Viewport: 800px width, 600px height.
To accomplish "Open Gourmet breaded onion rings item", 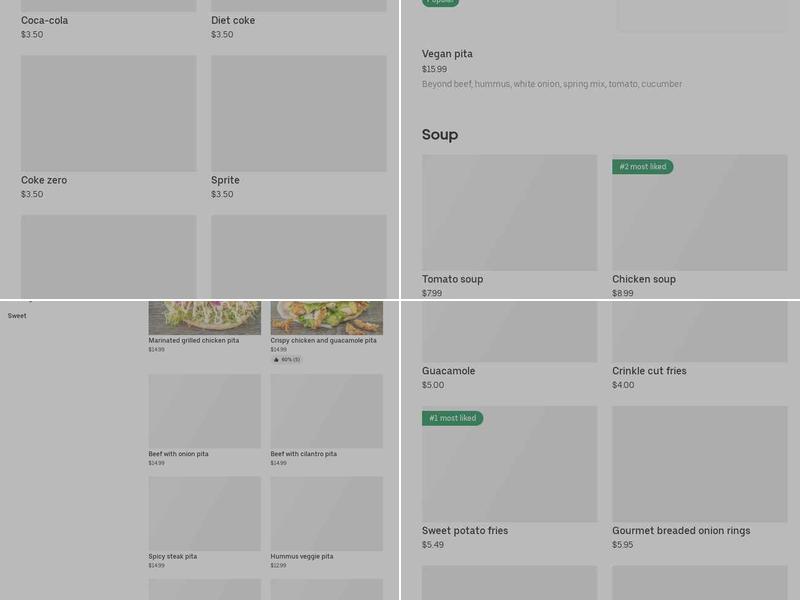I will tap(681, 531).
